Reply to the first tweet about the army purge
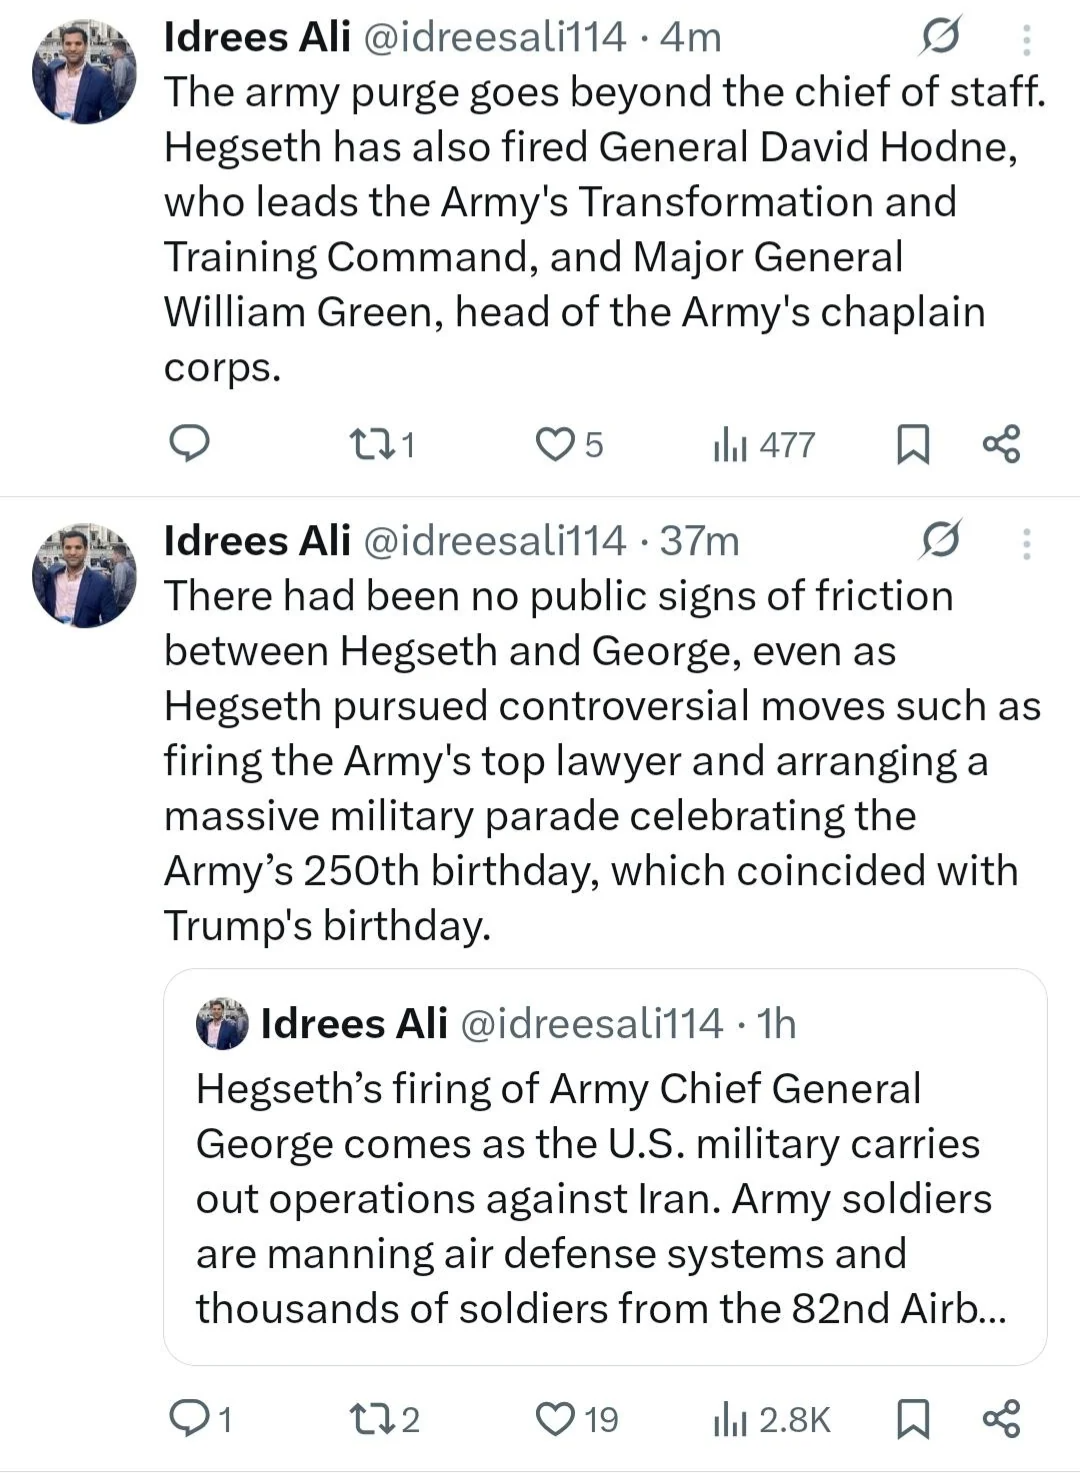Viewport: 1080px width, 1483px height. point(188,443)
